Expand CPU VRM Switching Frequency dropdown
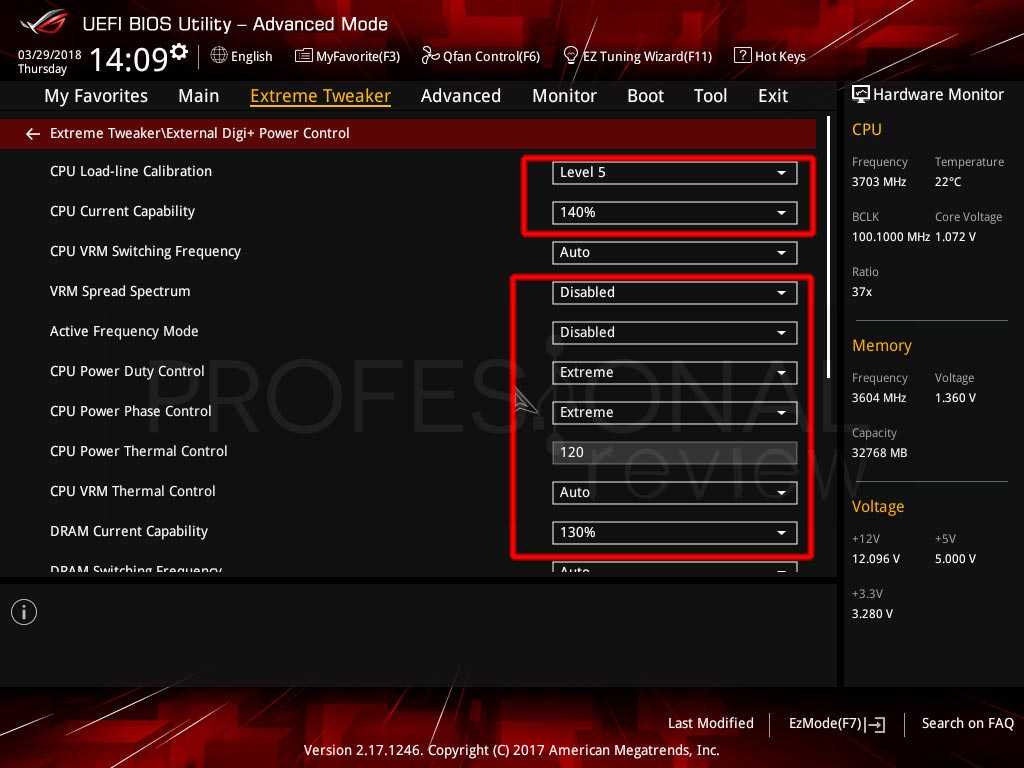This screenshot has height=768, width=1024. (675, 252)
